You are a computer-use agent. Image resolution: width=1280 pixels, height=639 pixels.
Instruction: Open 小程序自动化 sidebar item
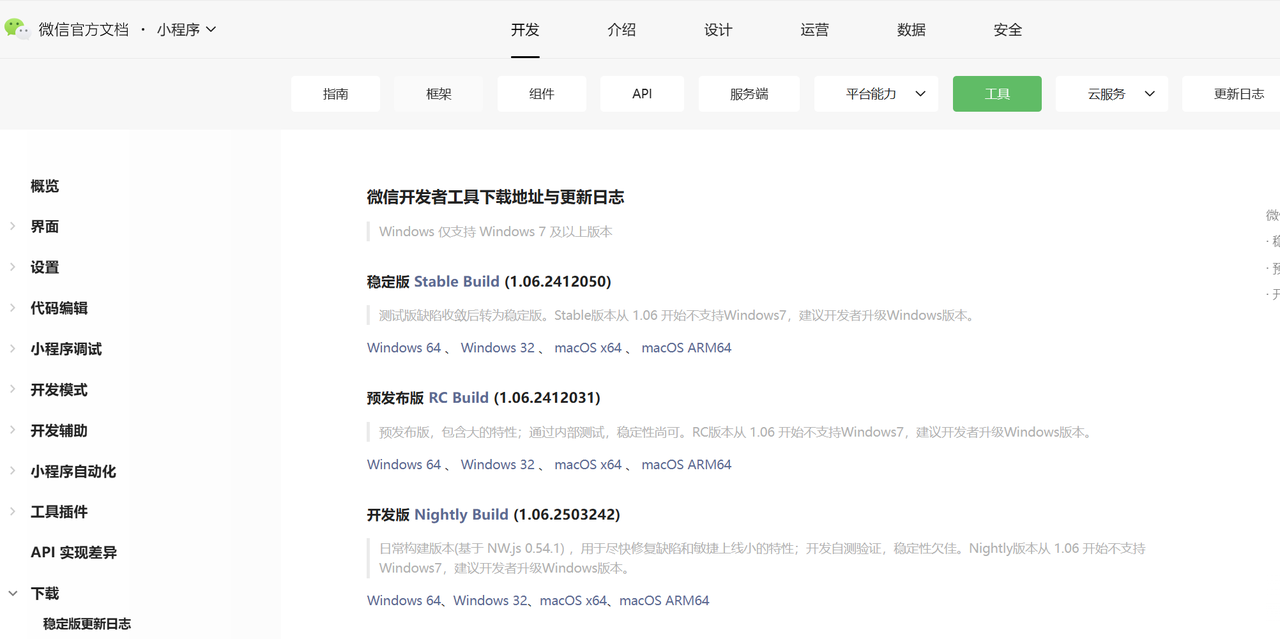(x=73, y=471)
